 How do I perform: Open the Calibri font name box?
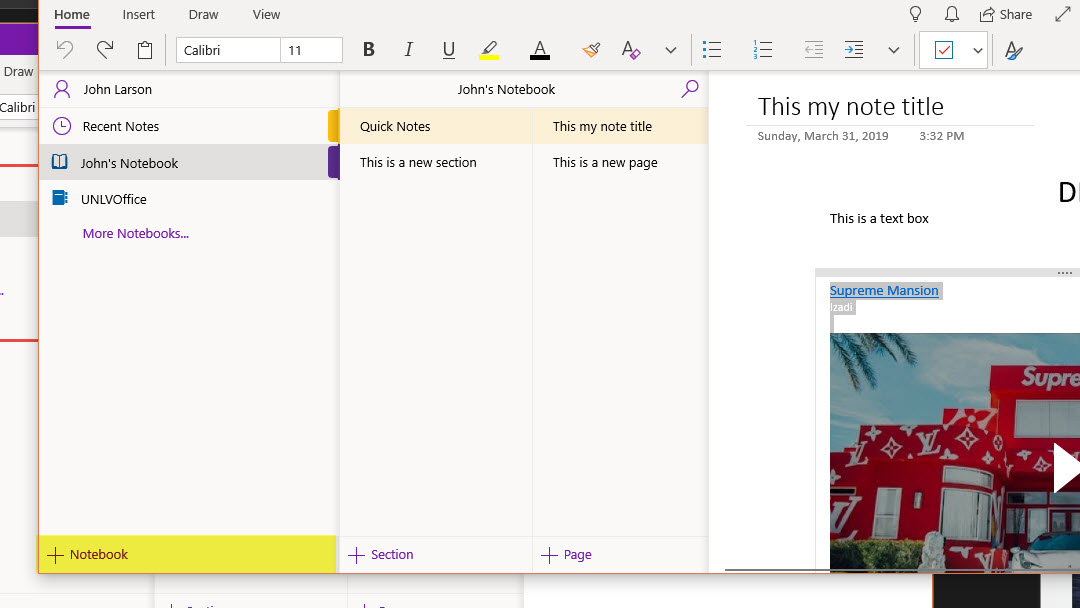[228, 50]
